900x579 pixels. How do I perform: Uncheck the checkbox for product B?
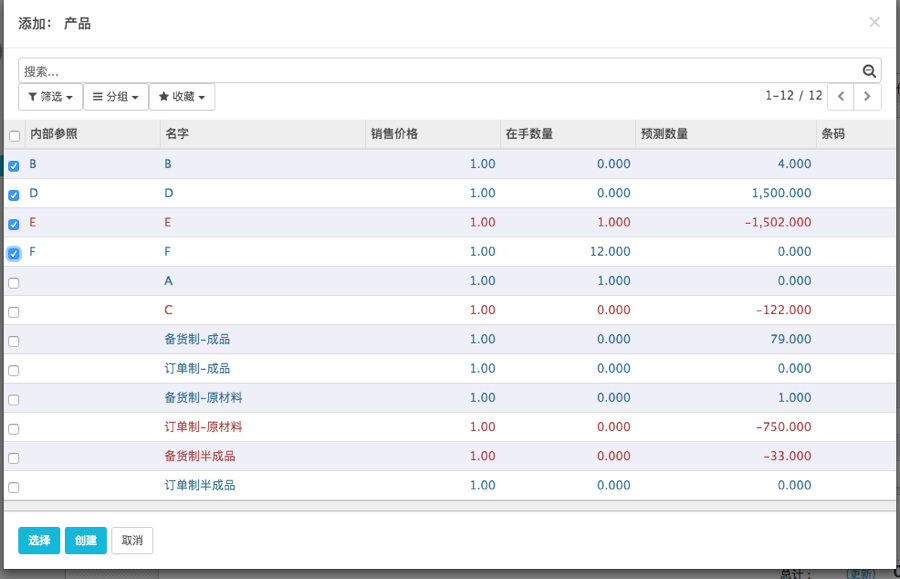click(x=14, y=166)
